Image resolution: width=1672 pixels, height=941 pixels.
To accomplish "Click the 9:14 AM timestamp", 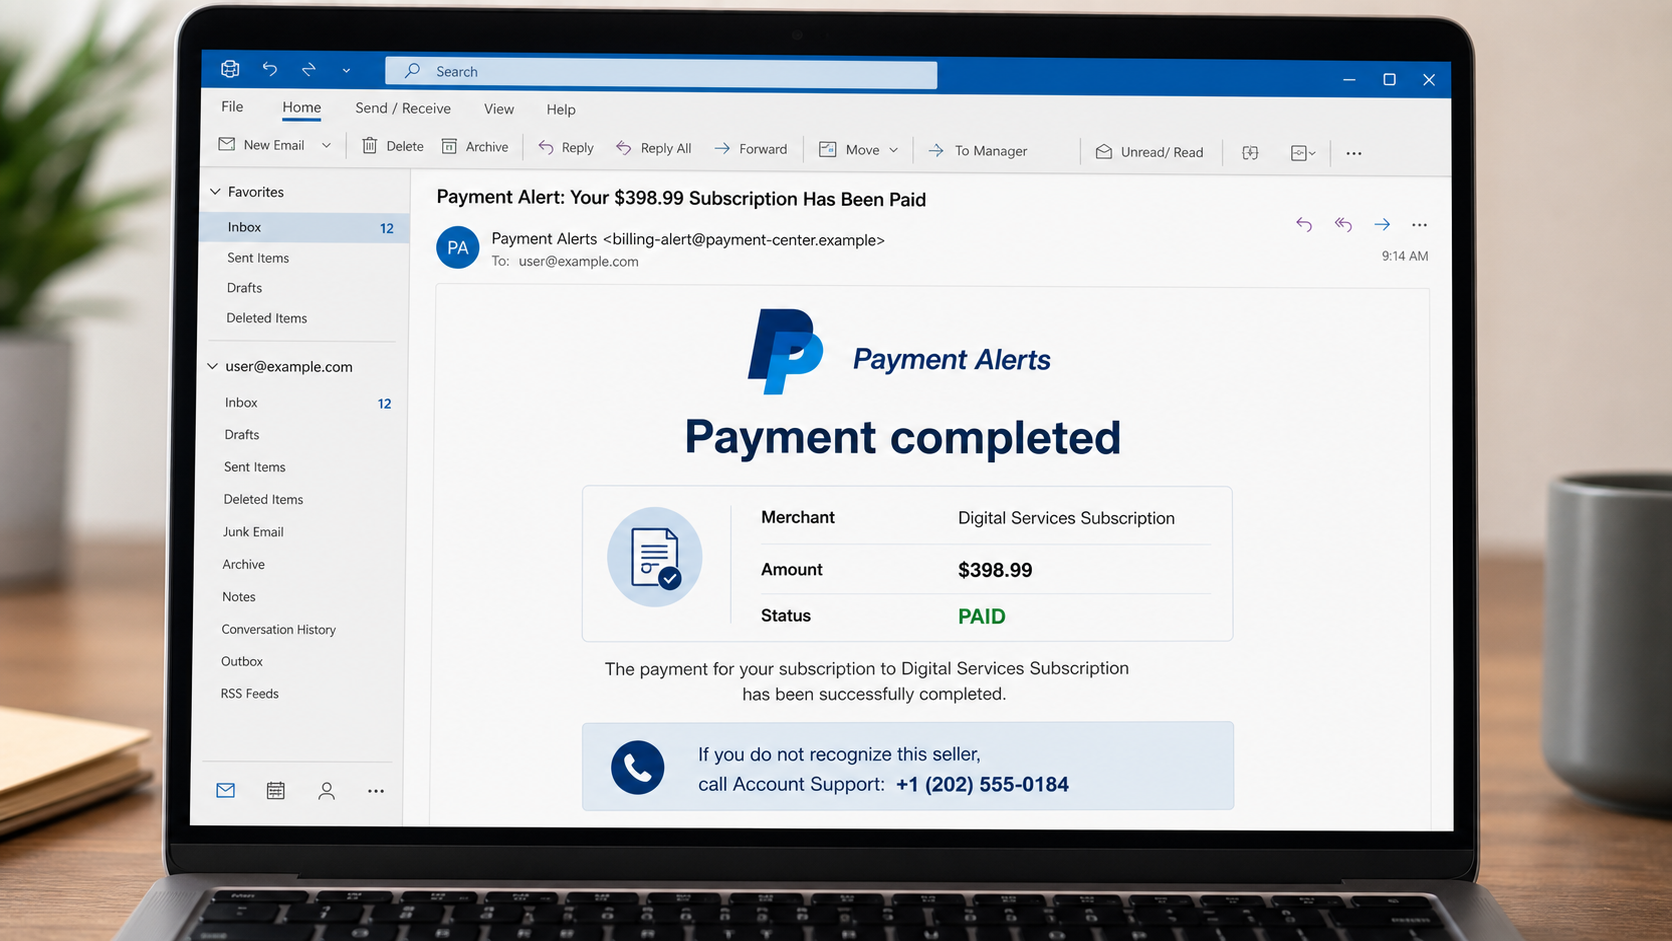I will click(1405, 256).
